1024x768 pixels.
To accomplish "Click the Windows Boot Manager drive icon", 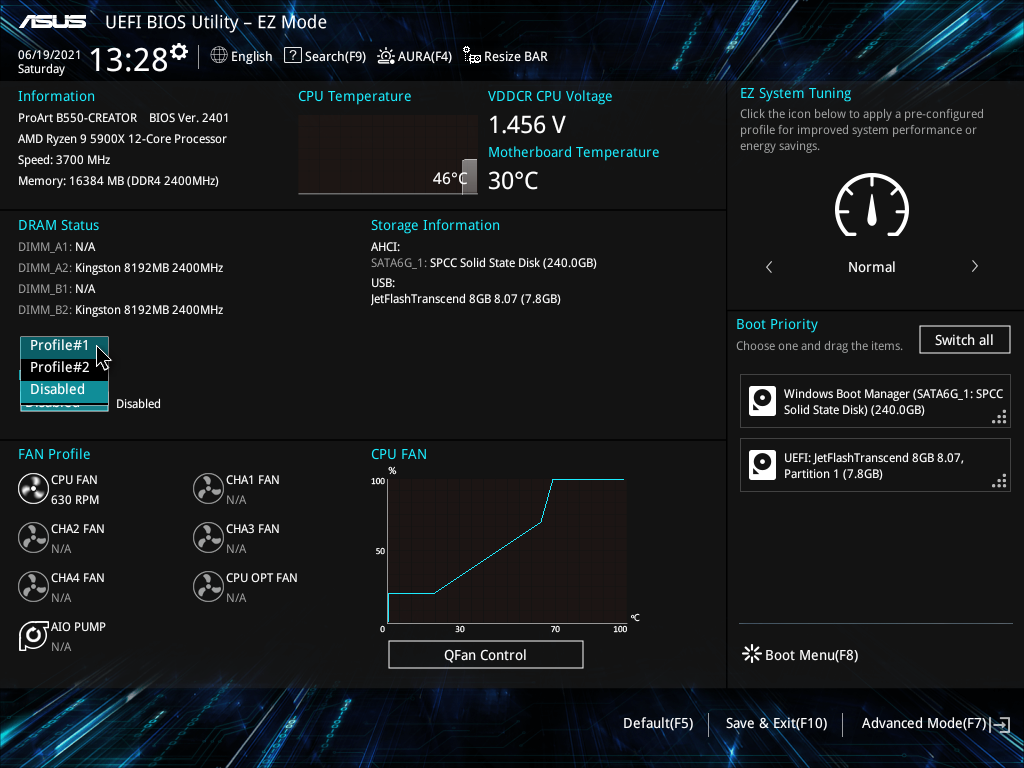I will click(762, 401).
